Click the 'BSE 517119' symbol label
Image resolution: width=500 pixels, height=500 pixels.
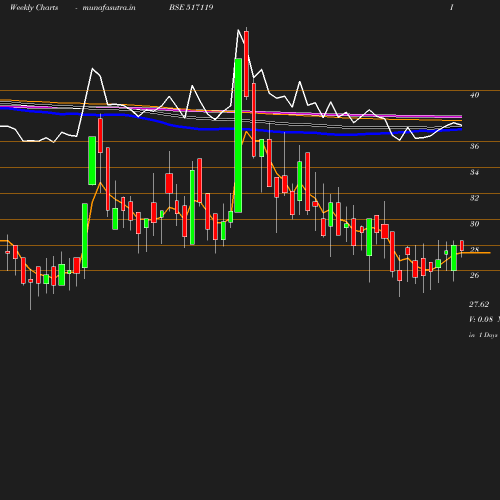pyautogui.click(x=191, y=7)
